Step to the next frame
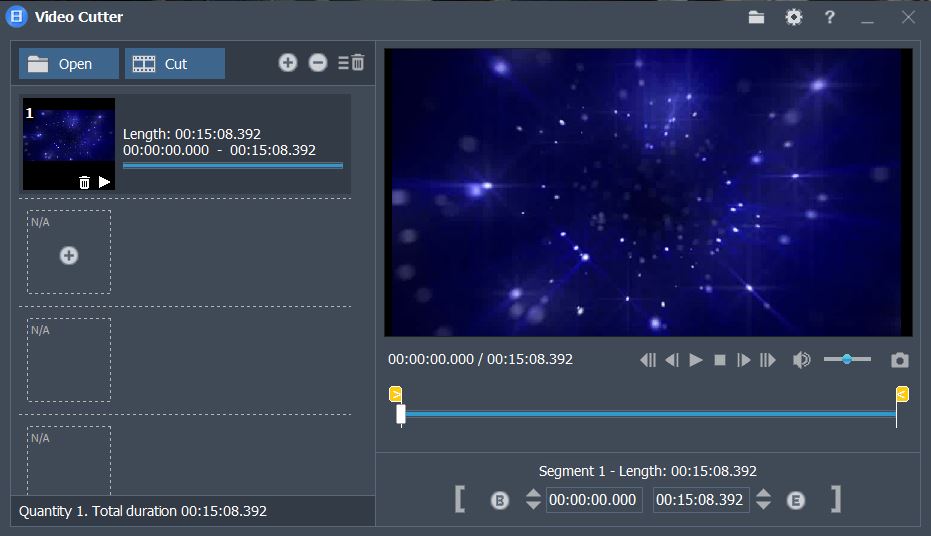 click(743, 360)
